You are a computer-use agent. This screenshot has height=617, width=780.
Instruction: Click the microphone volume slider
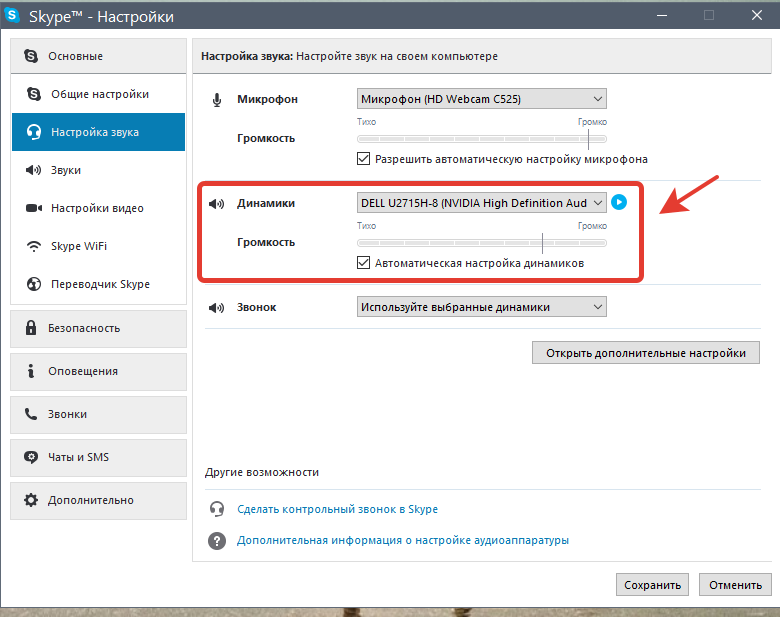click(x=482, y=139)
